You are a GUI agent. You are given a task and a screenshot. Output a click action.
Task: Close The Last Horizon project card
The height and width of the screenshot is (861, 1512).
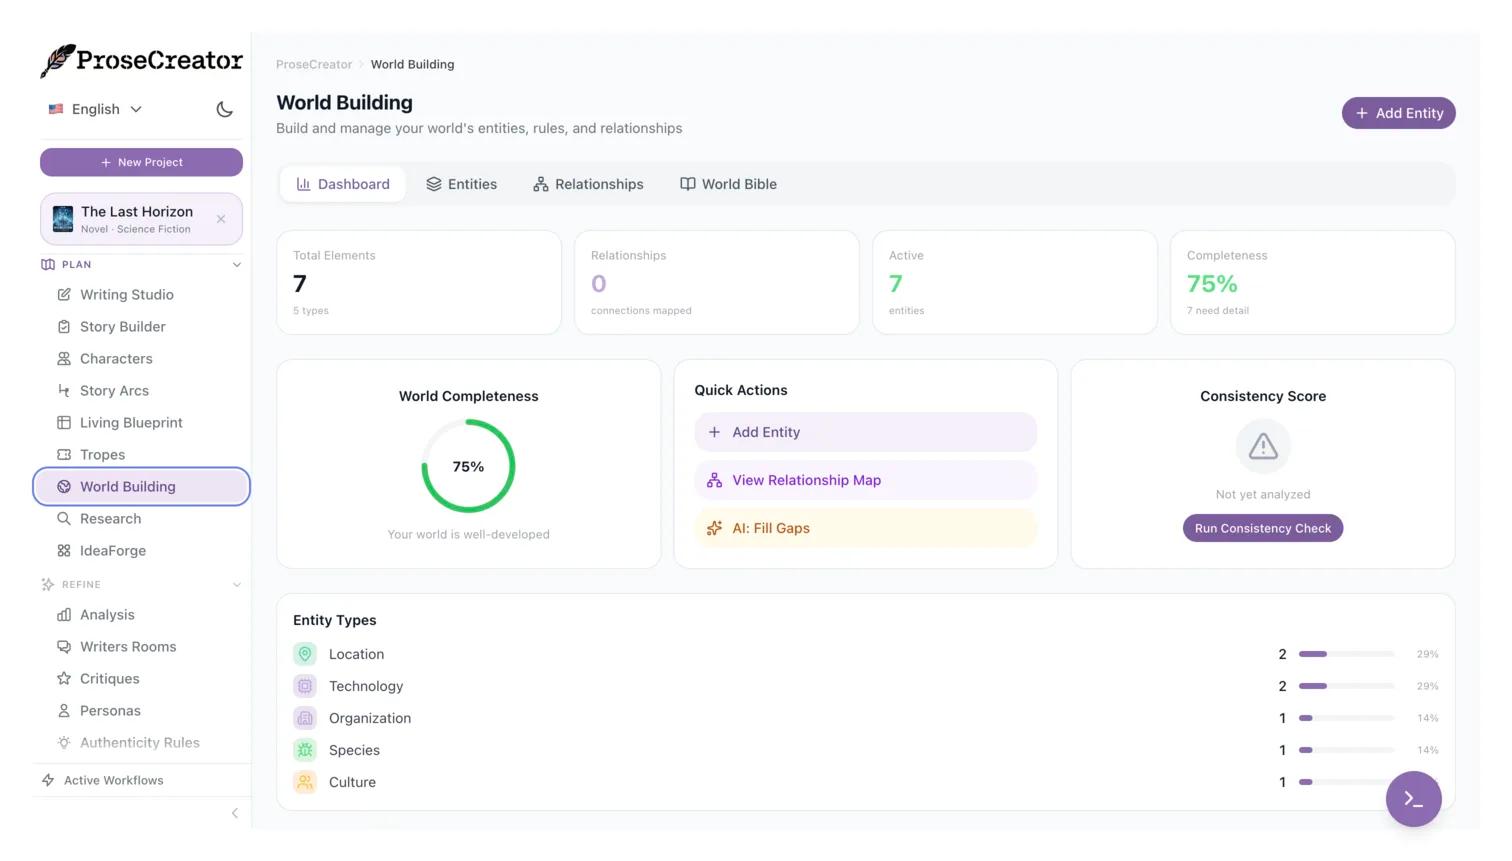(221, 219)
